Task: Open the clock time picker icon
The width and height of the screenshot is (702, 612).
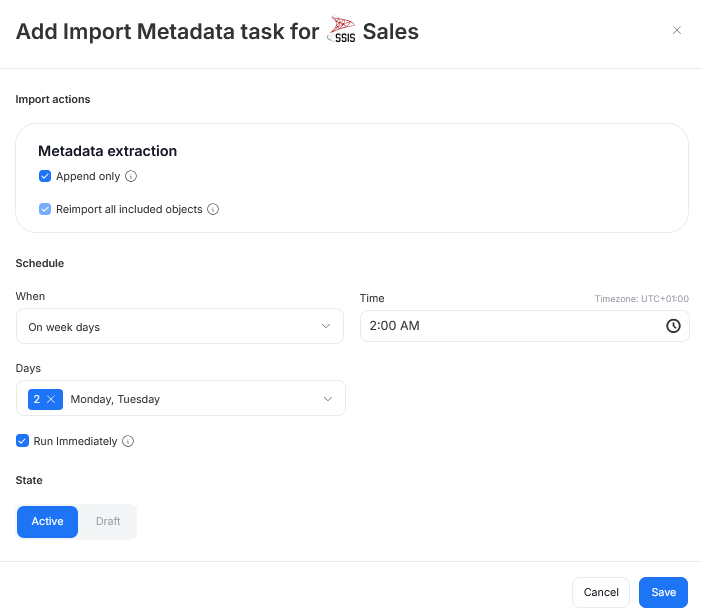Action: (673, 326)
